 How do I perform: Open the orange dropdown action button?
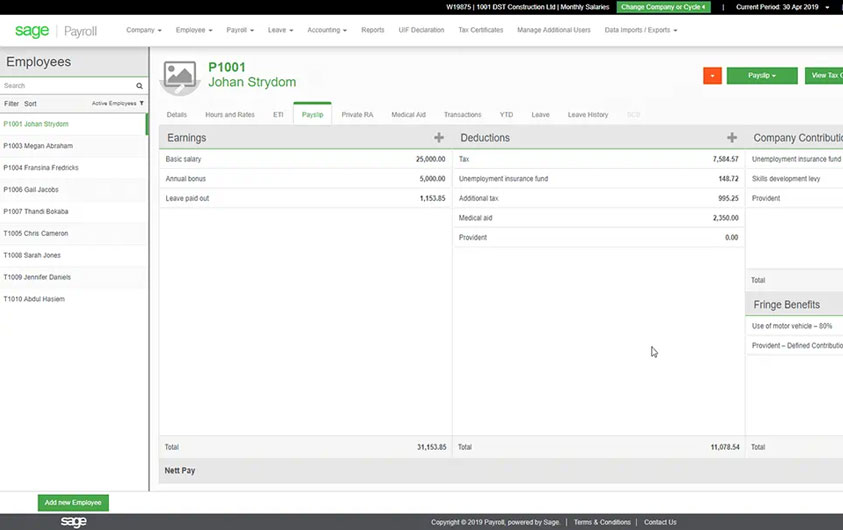click(x=712, y=76)
